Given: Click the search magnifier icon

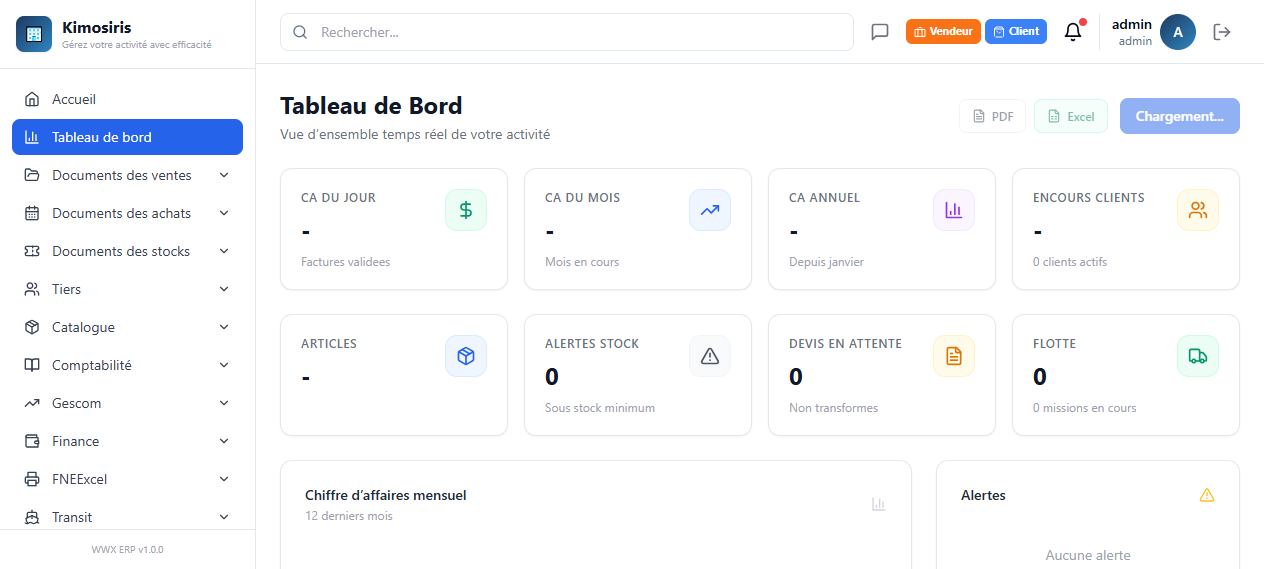Looking at the screenshot, I should click(300, 32).
